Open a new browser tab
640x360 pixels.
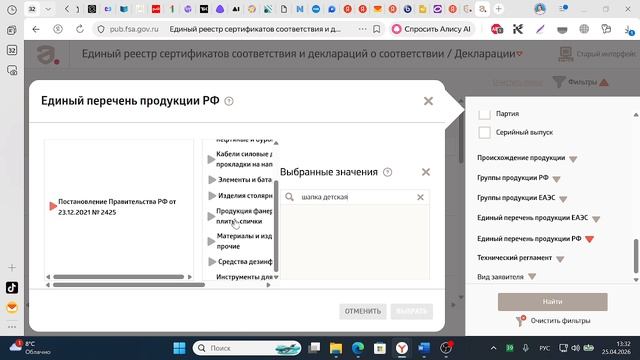click(498, 9)
